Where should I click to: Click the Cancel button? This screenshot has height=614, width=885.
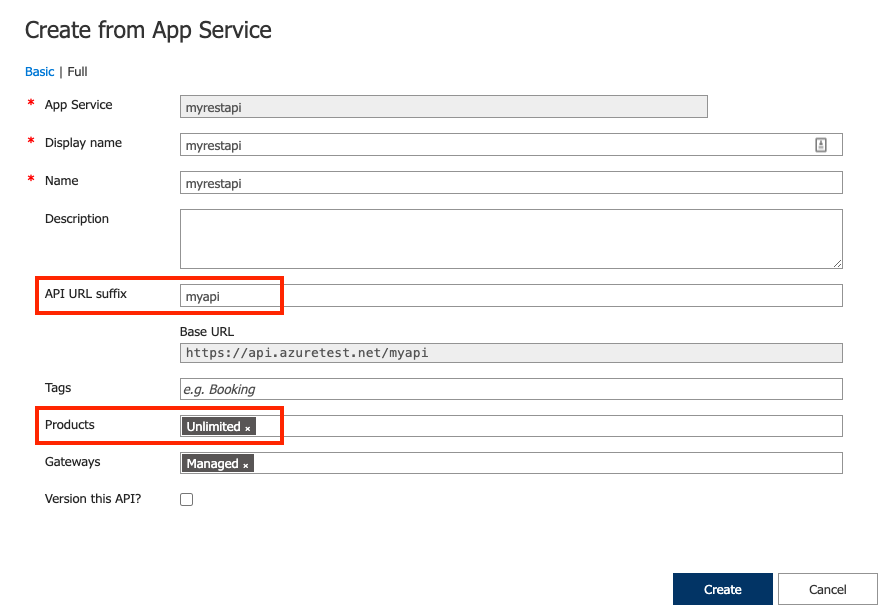[x=827, y=589]
